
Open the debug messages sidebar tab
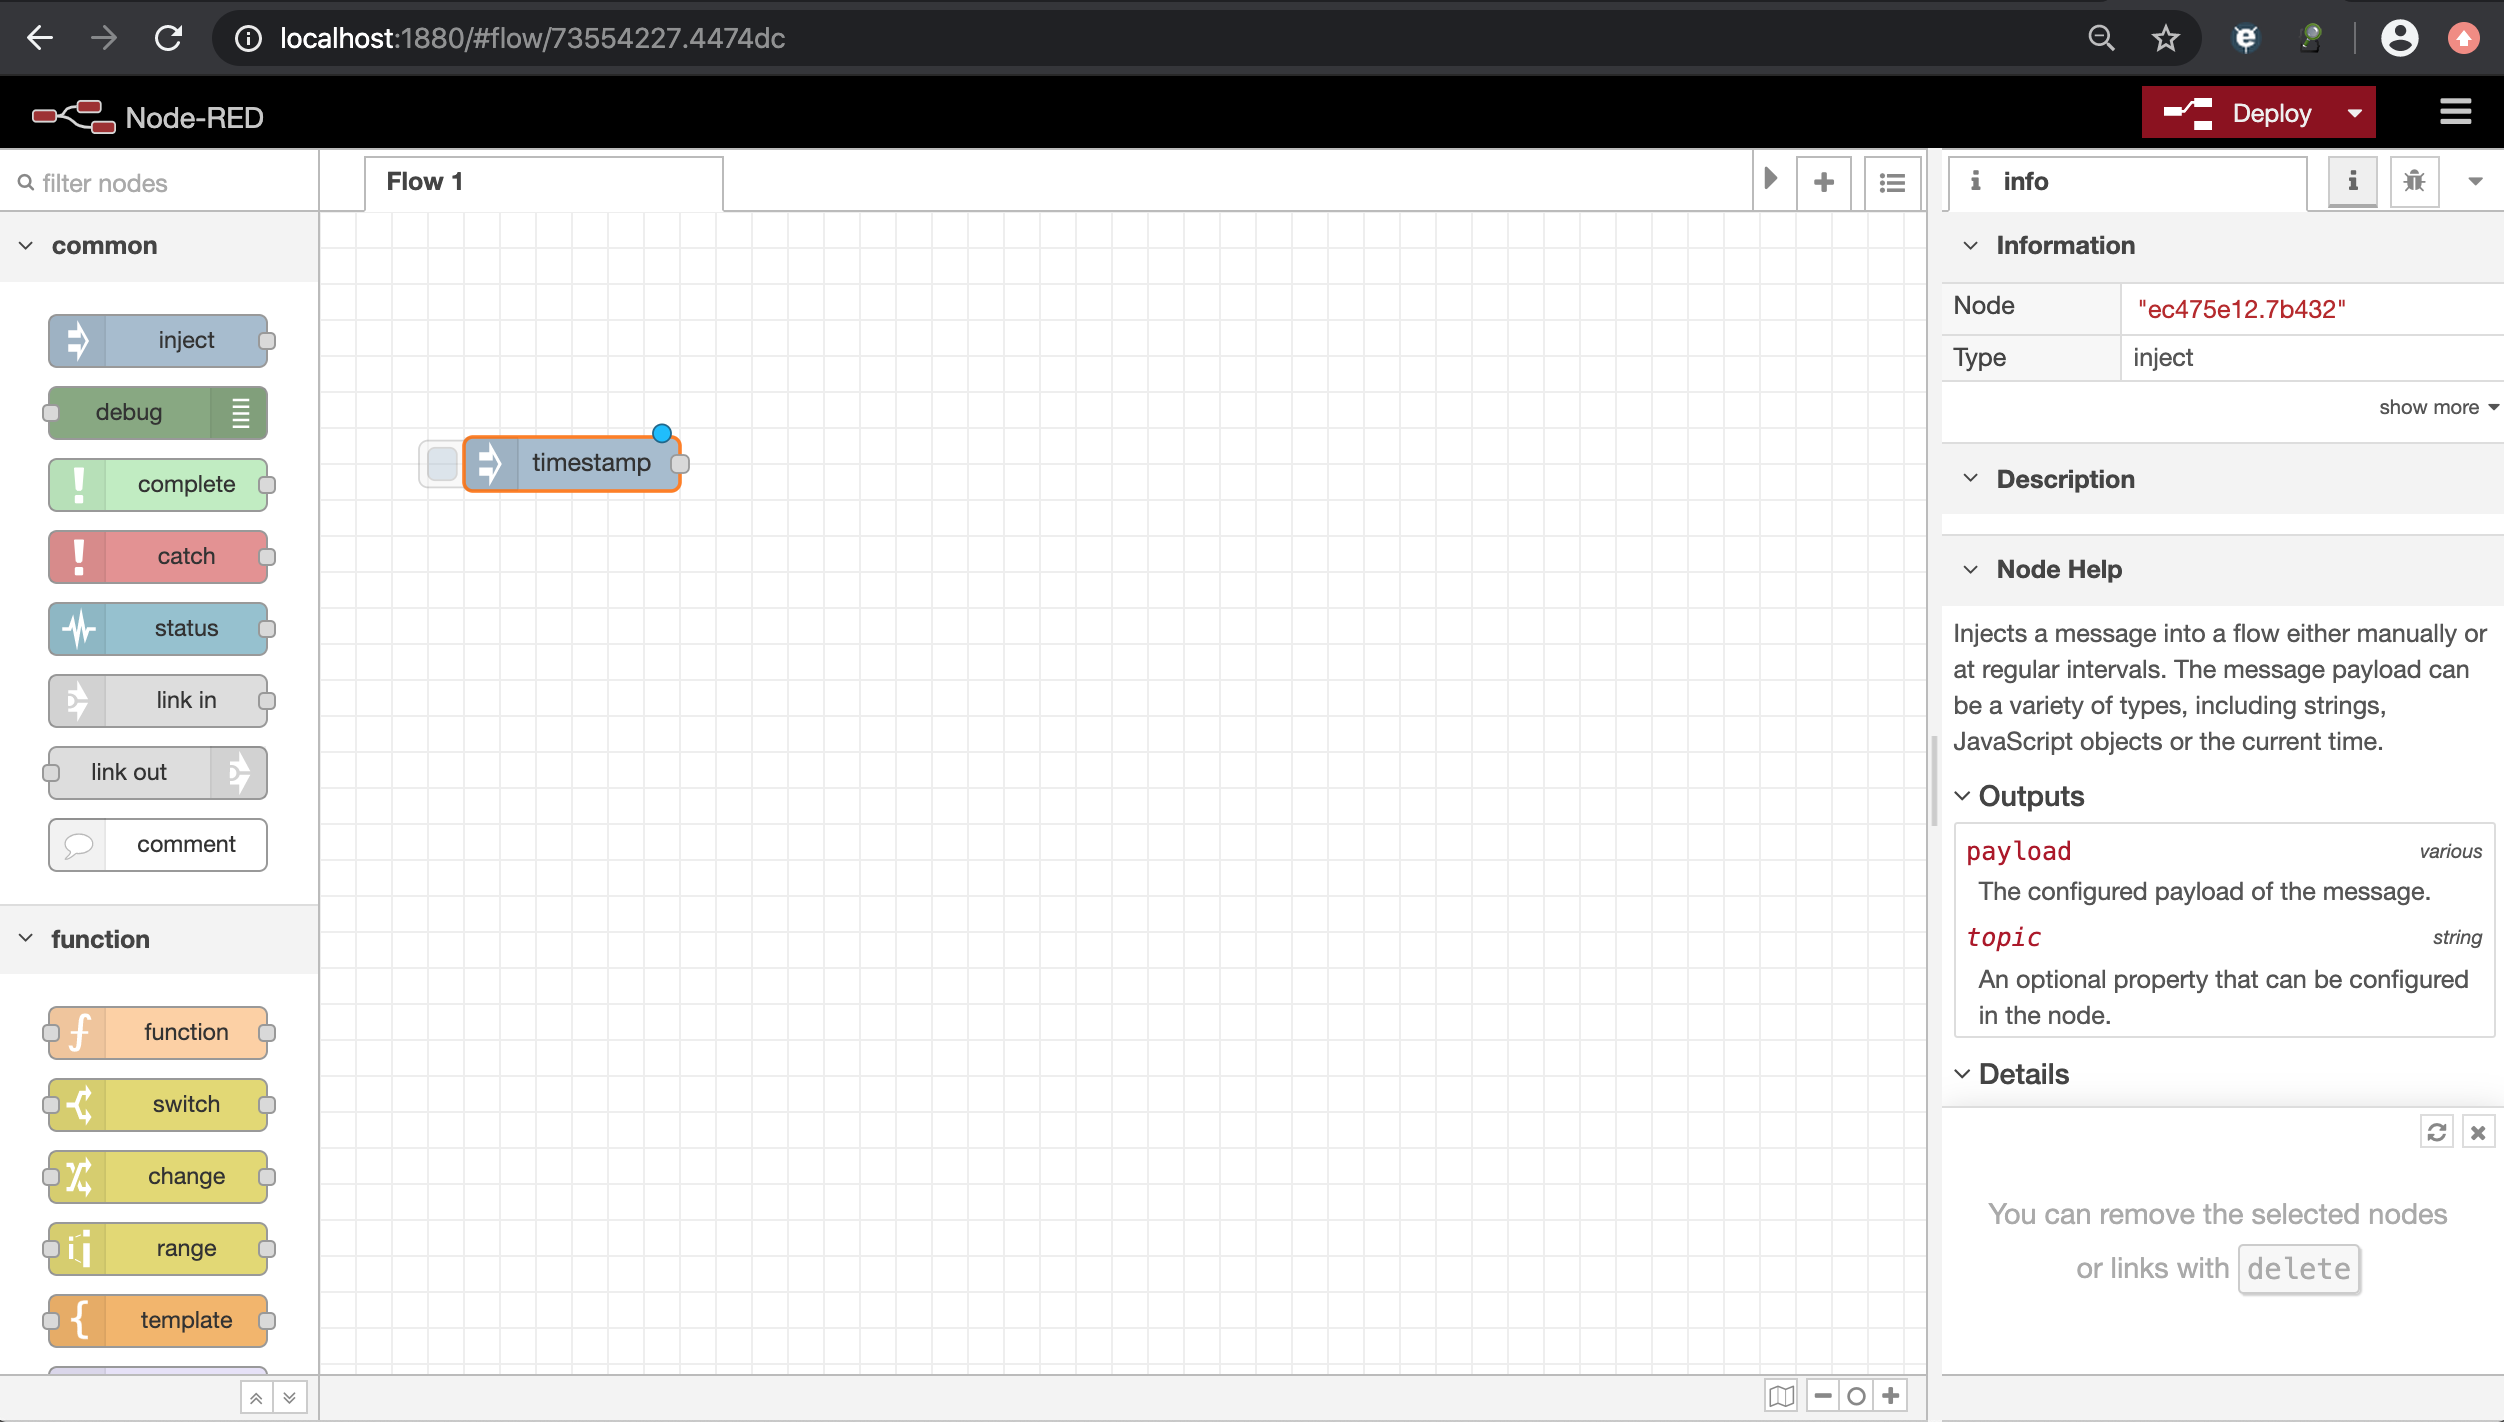2414,181
